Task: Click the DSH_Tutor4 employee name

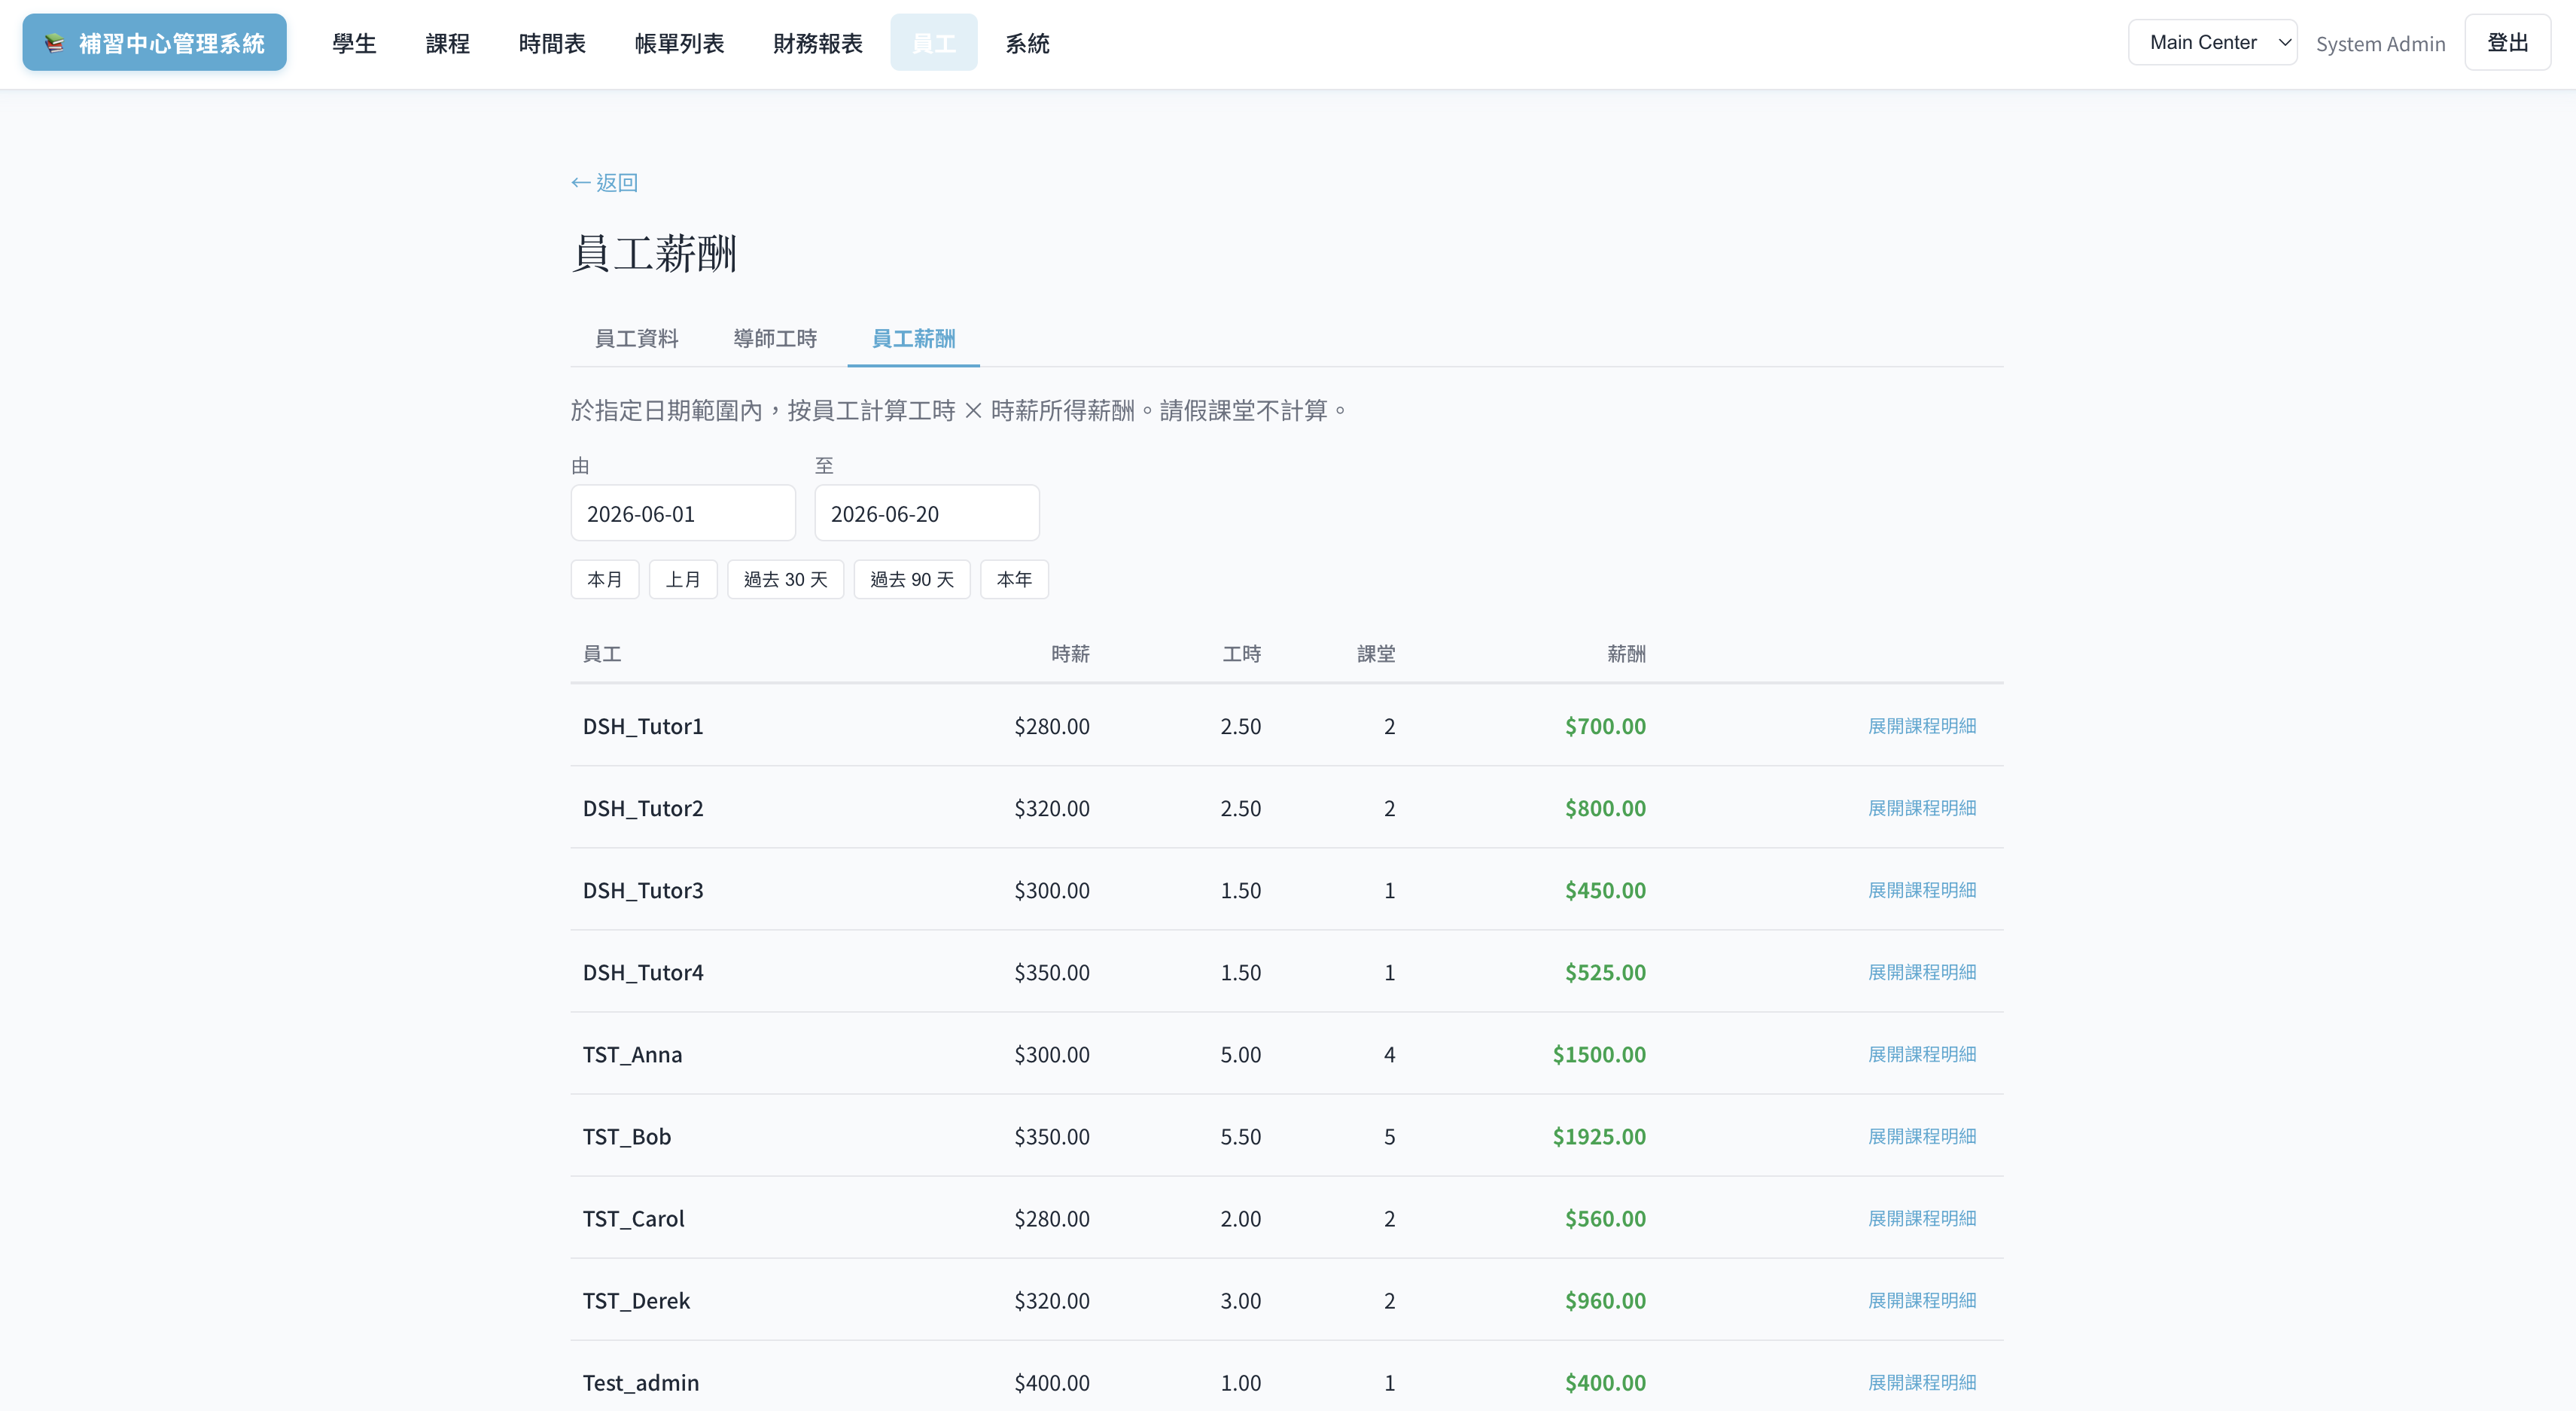Action: (x=643, y=972)
